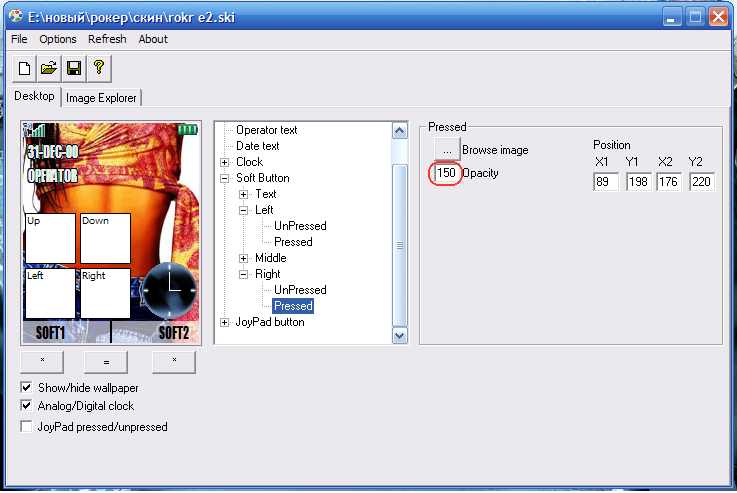
Task: Collapse the Left soft button node
Action: (x=243, y=210)
